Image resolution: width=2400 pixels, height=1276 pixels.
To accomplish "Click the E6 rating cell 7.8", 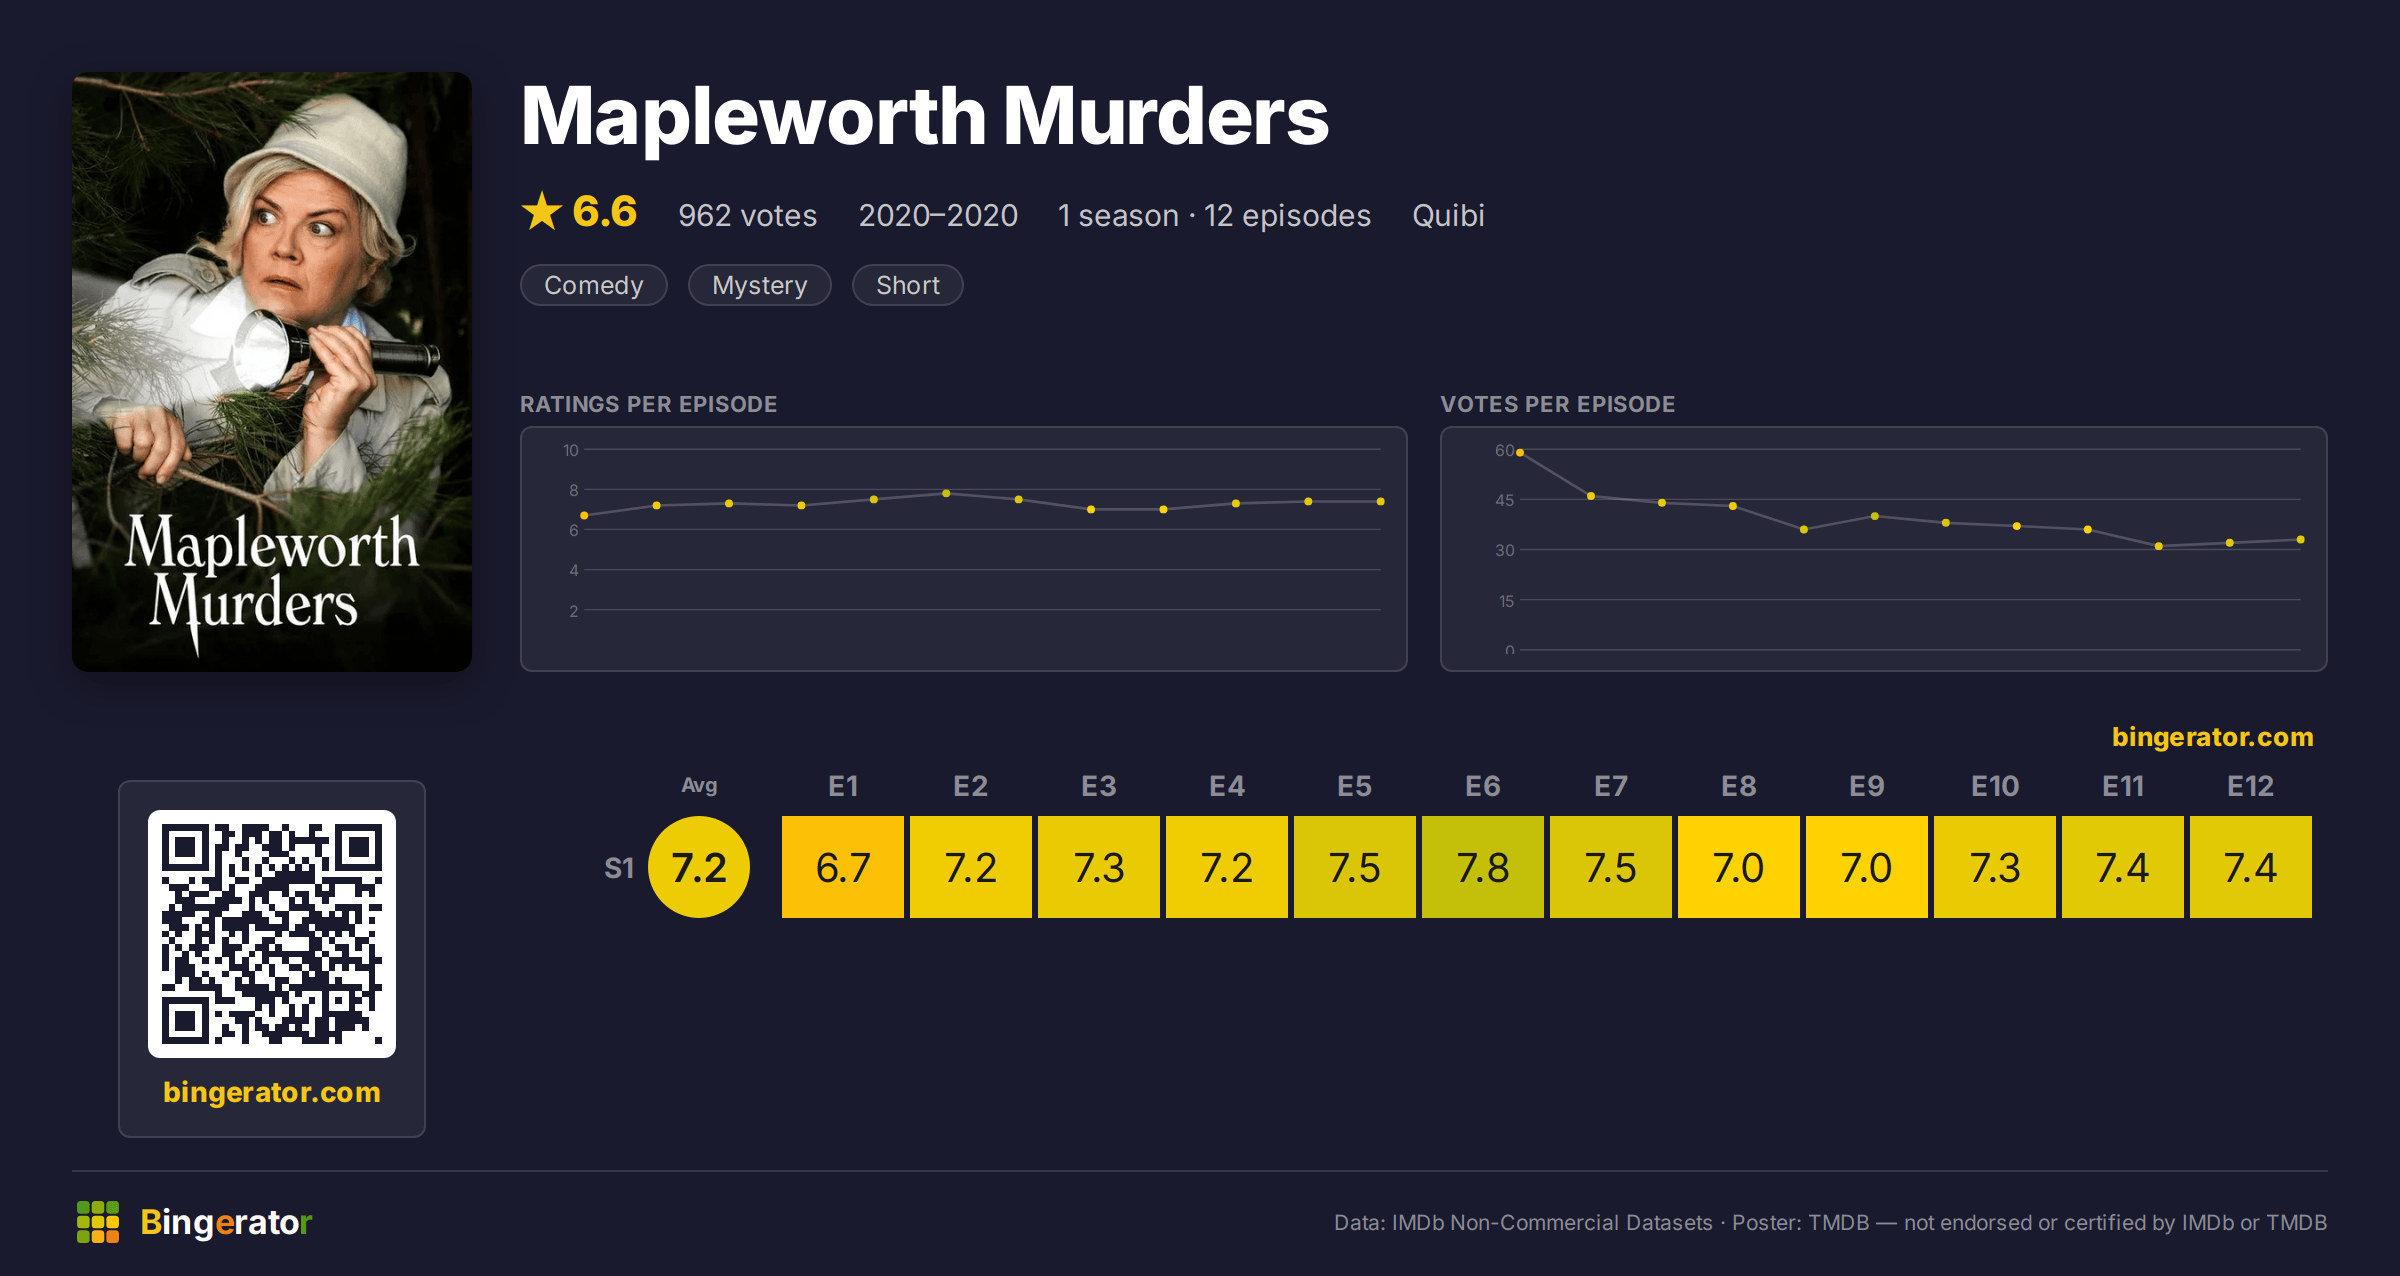I will click(x=1483, y=867).
